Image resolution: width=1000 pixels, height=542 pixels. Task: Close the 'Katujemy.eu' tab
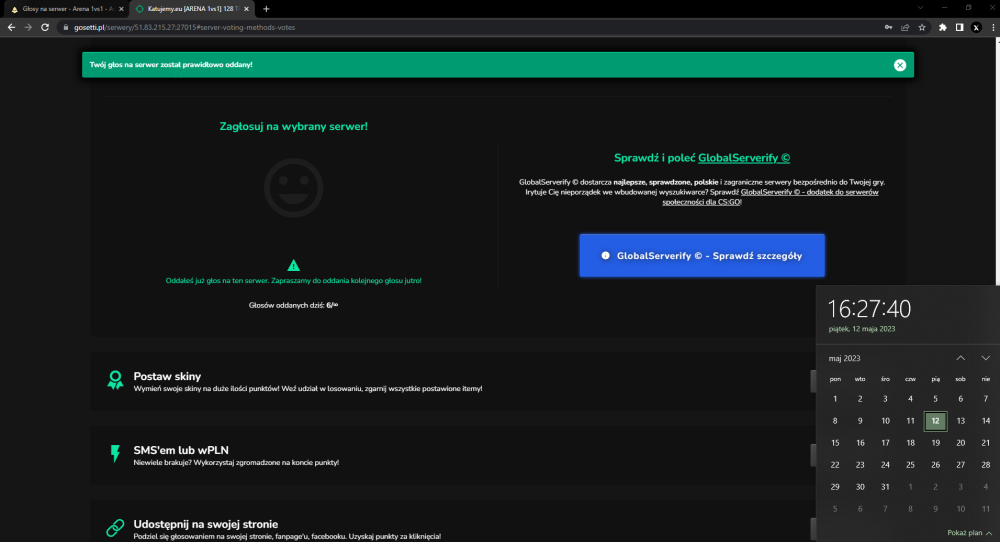[x=247, y=9]
